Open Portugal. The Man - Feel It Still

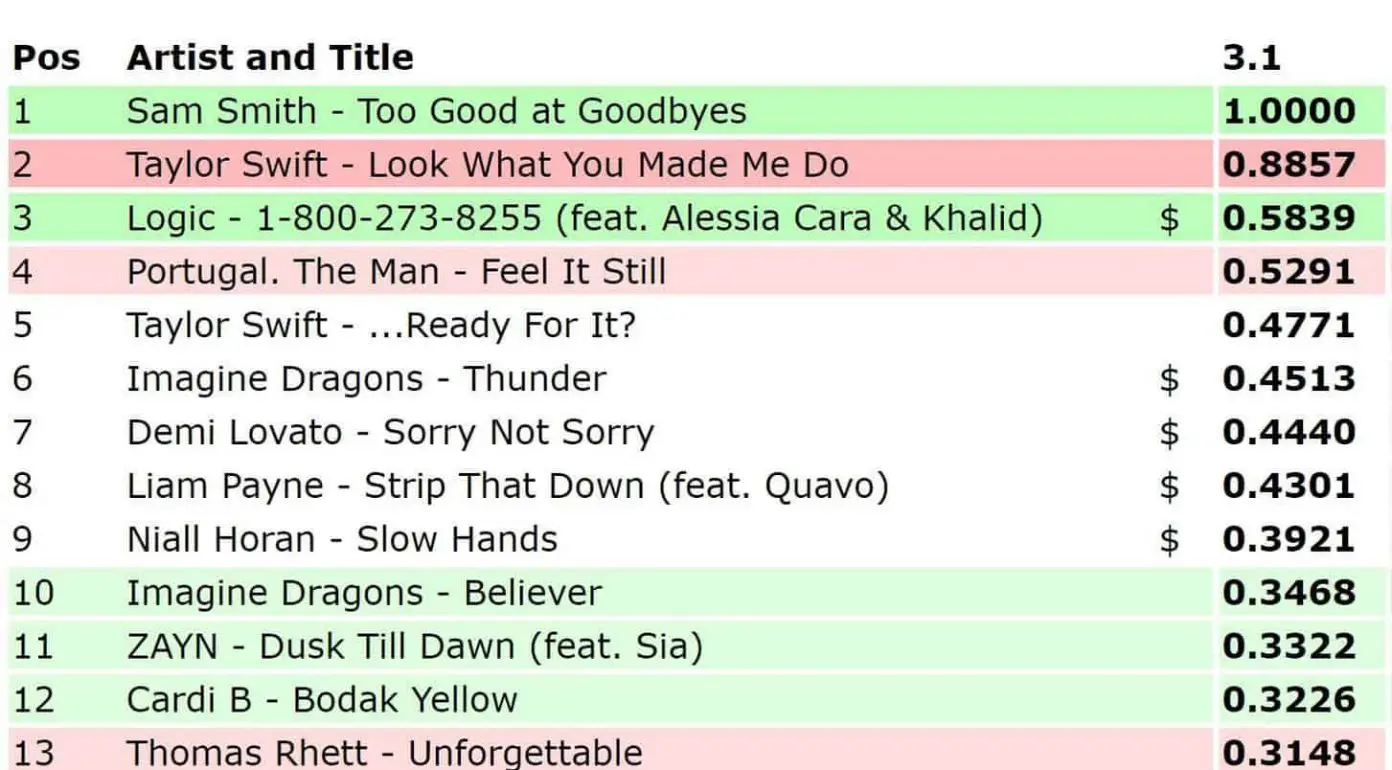point(396,272)
